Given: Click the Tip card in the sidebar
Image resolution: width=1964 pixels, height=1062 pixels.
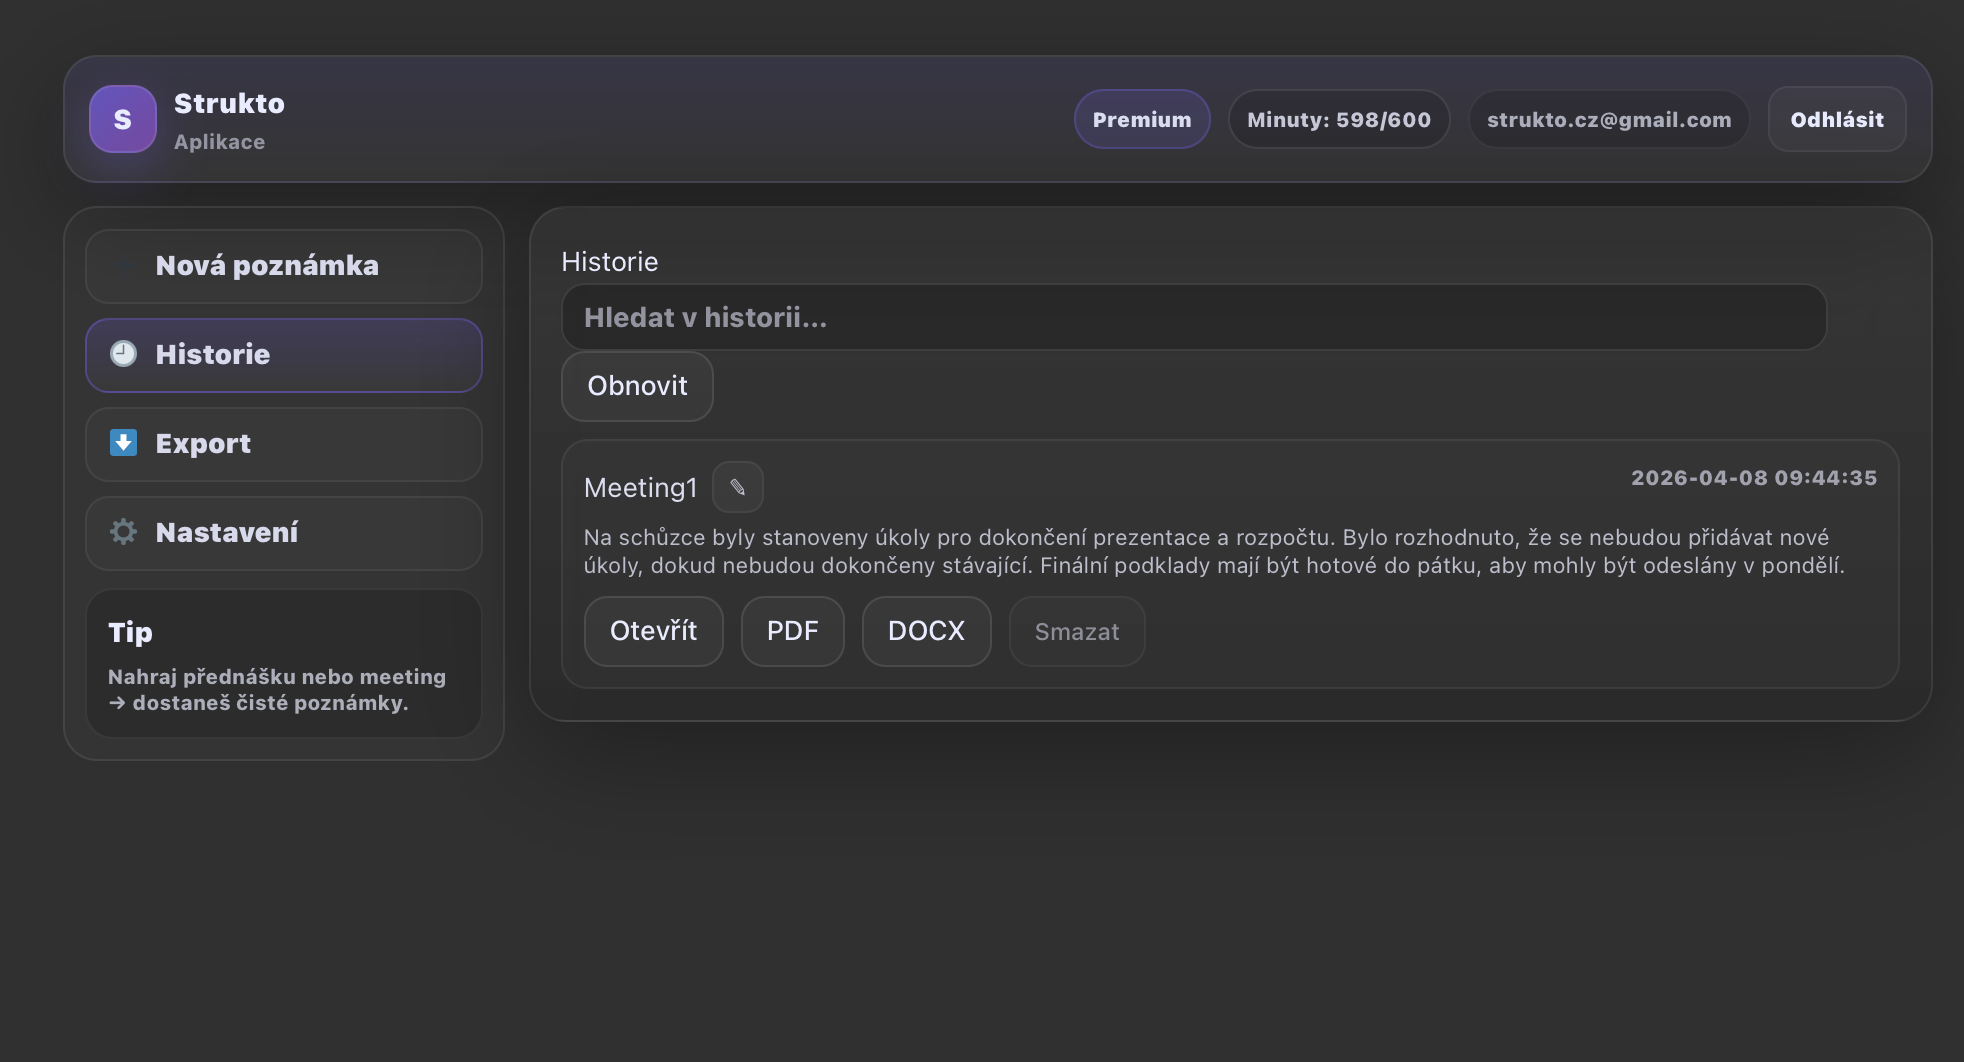Looking at the screenshot, I should pos(283,664).
